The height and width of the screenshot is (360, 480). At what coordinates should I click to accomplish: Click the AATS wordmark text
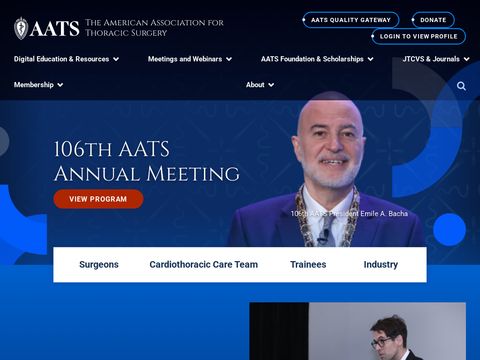[x=55, y=29]
